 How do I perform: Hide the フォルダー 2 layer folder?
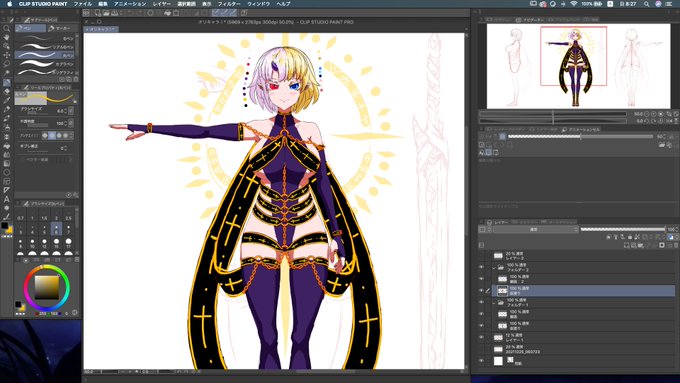(x=481, y=267)
